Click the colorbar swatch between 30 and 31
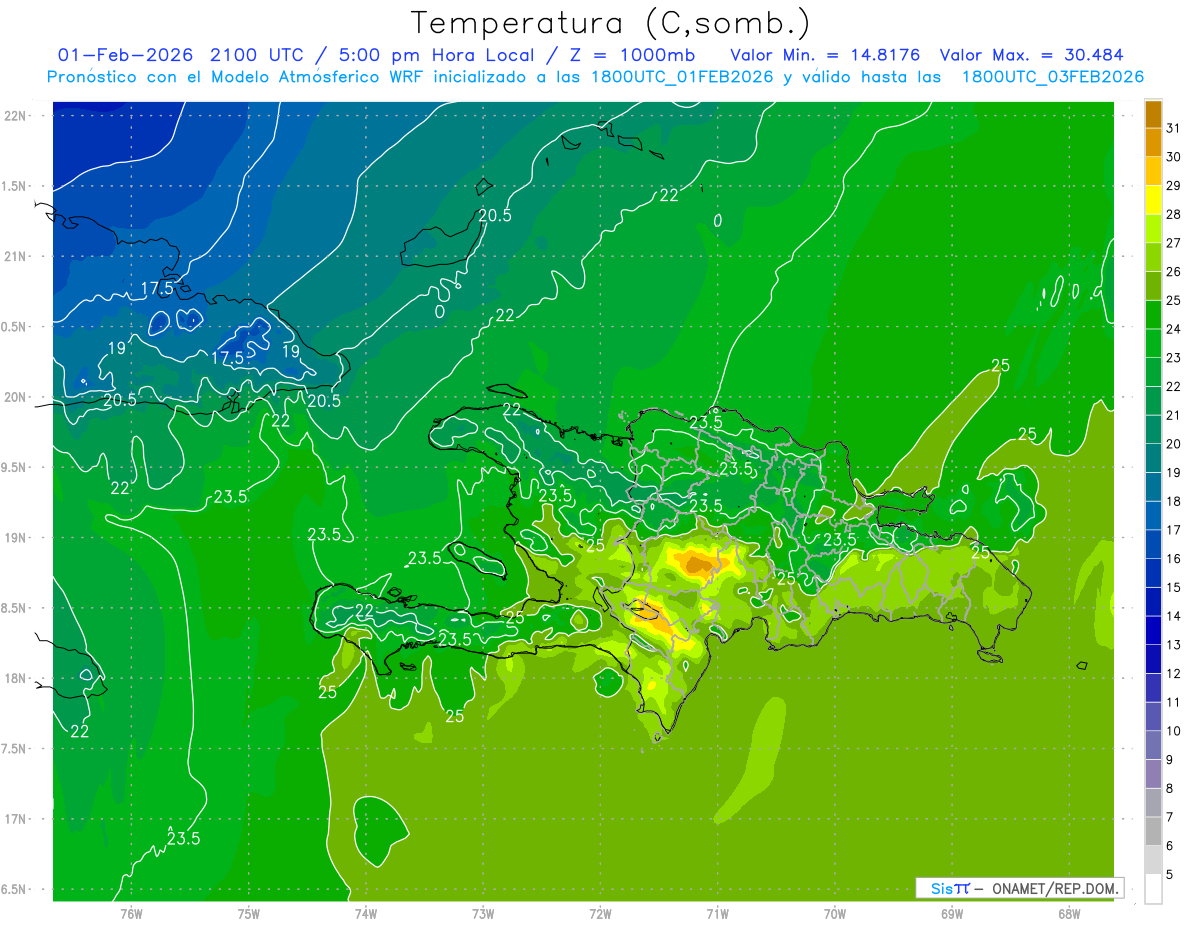1200x927 pixels. 1153,142
